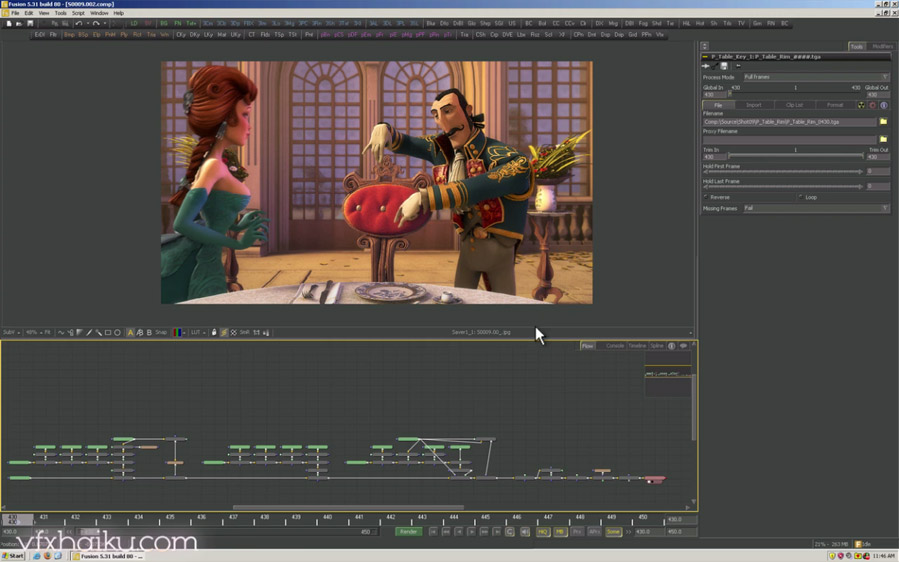
Task: Open the Process Mode dropdown
Action: [816, 77]
